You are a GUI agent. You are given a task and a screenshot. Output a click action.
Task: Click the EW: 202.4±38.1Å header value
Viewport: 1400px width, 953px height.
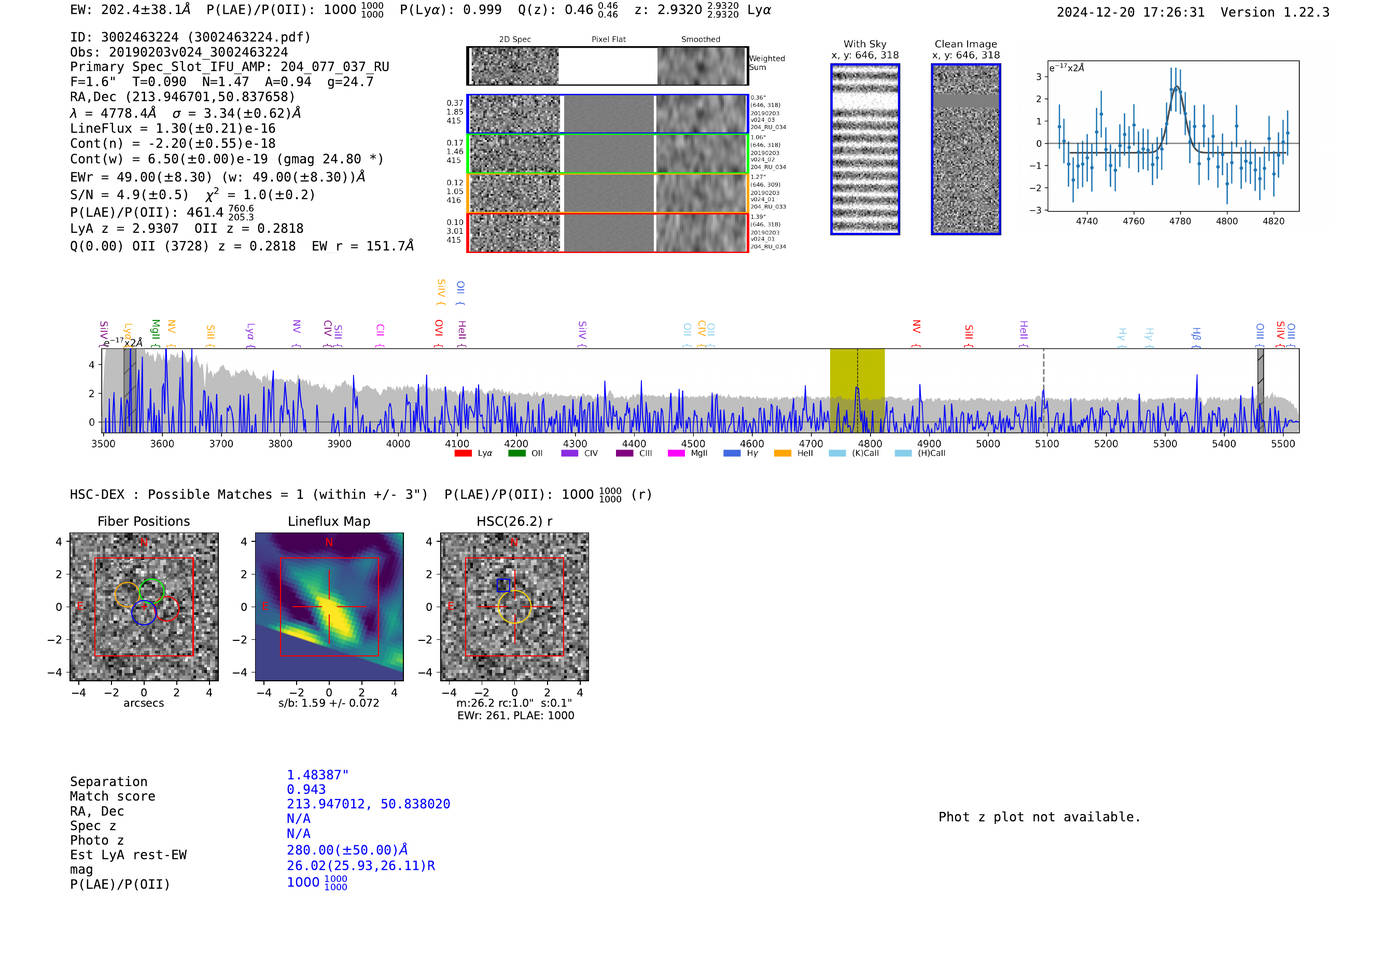(x=130, y=9)
